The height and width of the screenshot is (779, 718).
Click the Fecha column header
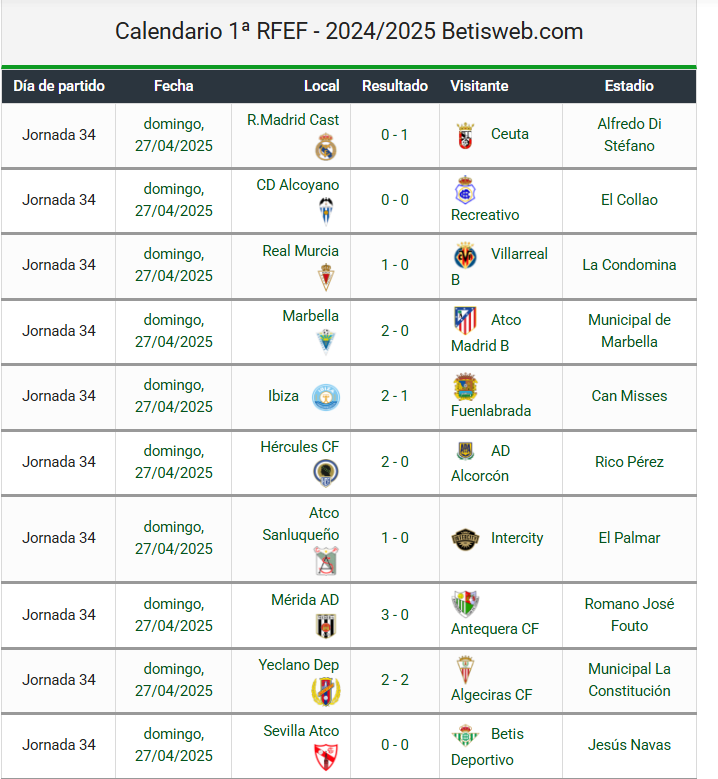coord(173,86)
